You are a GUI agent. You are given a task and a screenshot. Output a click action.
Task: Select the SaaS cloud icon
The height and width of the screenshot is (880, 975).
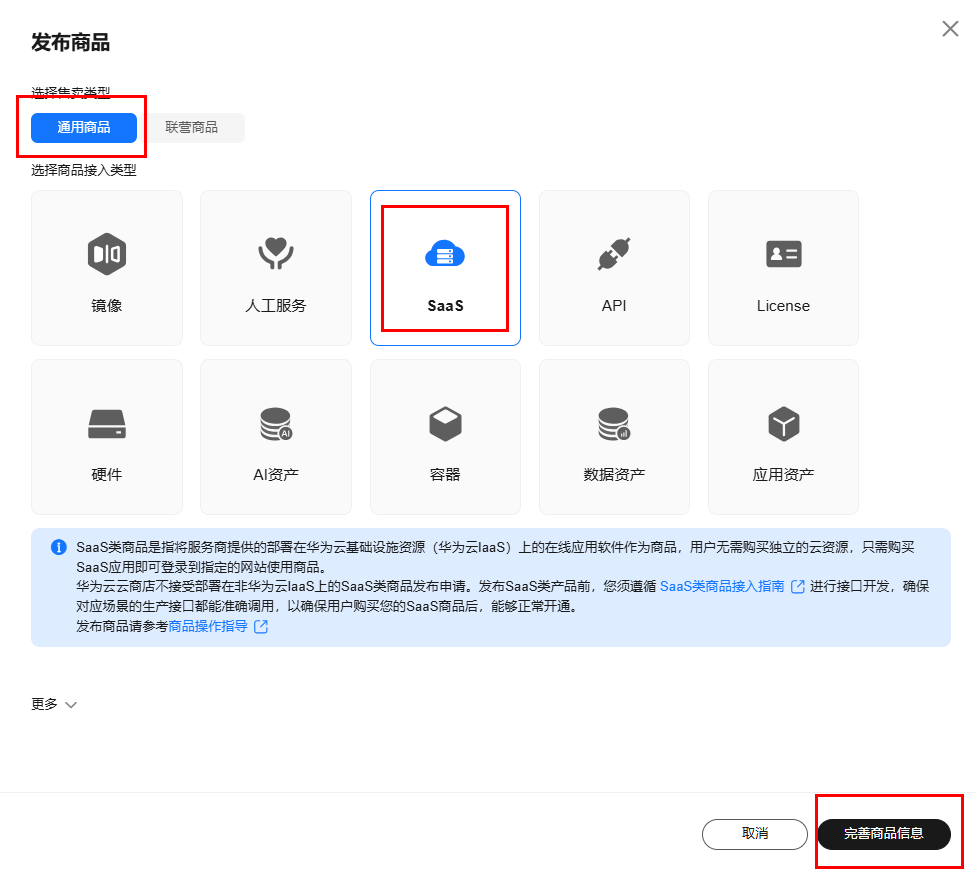click(x=445, y=254)
